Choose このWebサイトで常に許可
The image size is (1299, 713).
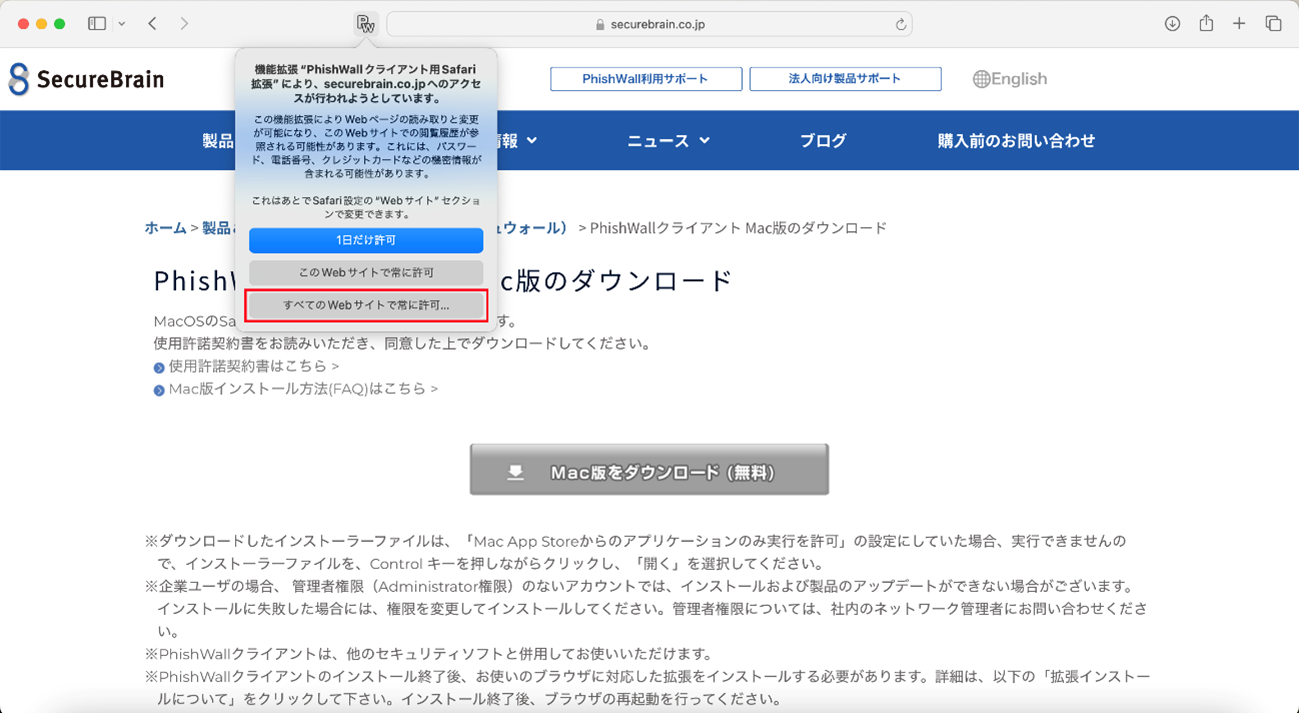coord(366,272)
